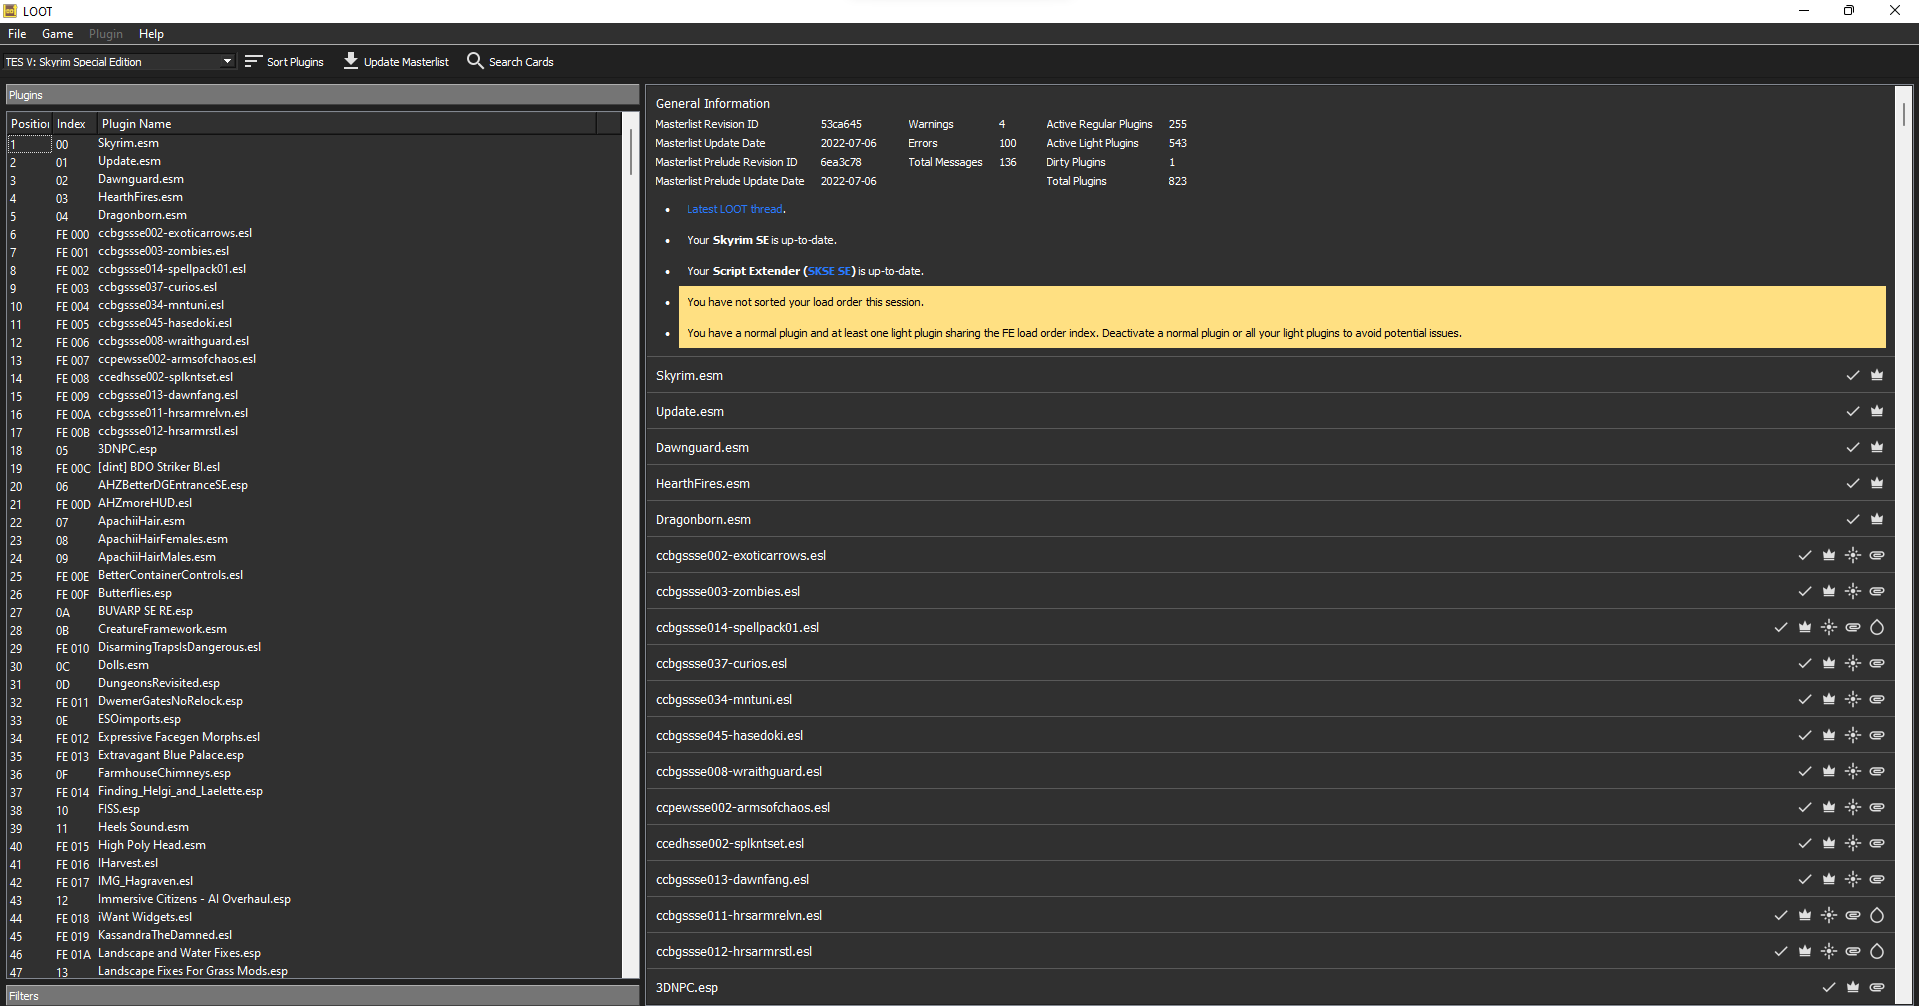Click the loads-archive icon on ccpewsse002-armsofchaos.esl card

pyautogui.click(x=1877, y=807)
